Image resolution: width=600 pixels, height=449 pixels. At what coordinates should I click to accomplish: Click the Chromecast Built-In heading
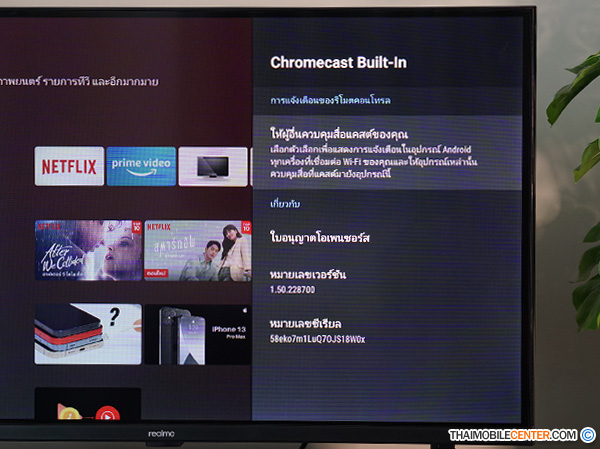tap(338, 62)
